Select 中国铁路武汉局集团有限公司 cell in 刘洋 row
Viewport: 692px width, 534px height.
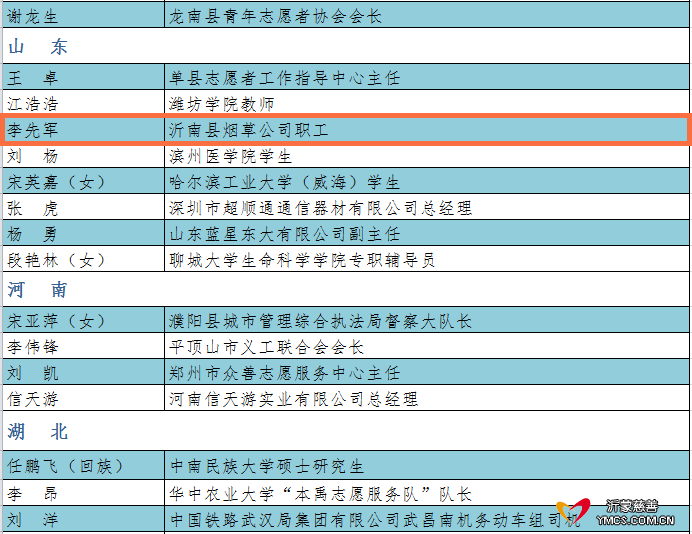click(x=427, y=519)
